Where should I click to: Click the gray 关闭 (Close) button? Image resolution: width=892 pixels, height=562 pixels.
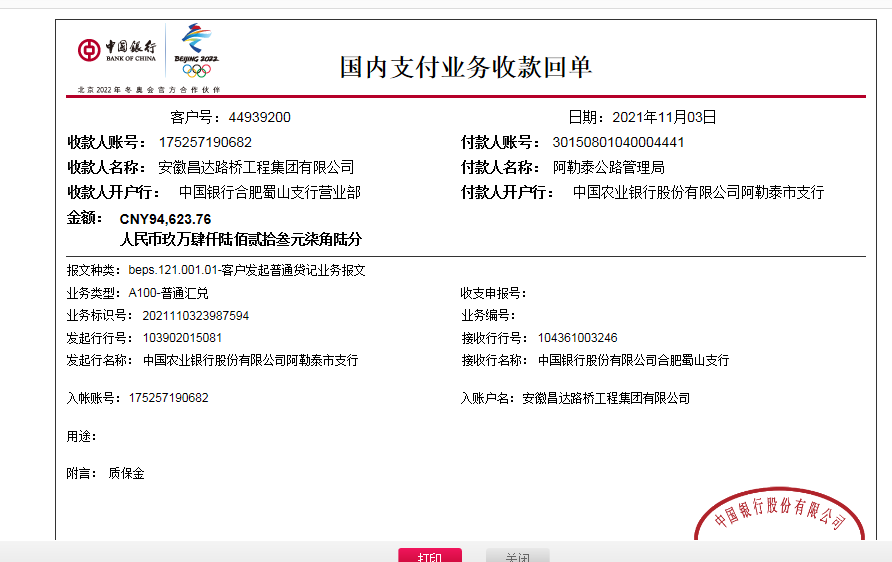click(x=517, y=555)
